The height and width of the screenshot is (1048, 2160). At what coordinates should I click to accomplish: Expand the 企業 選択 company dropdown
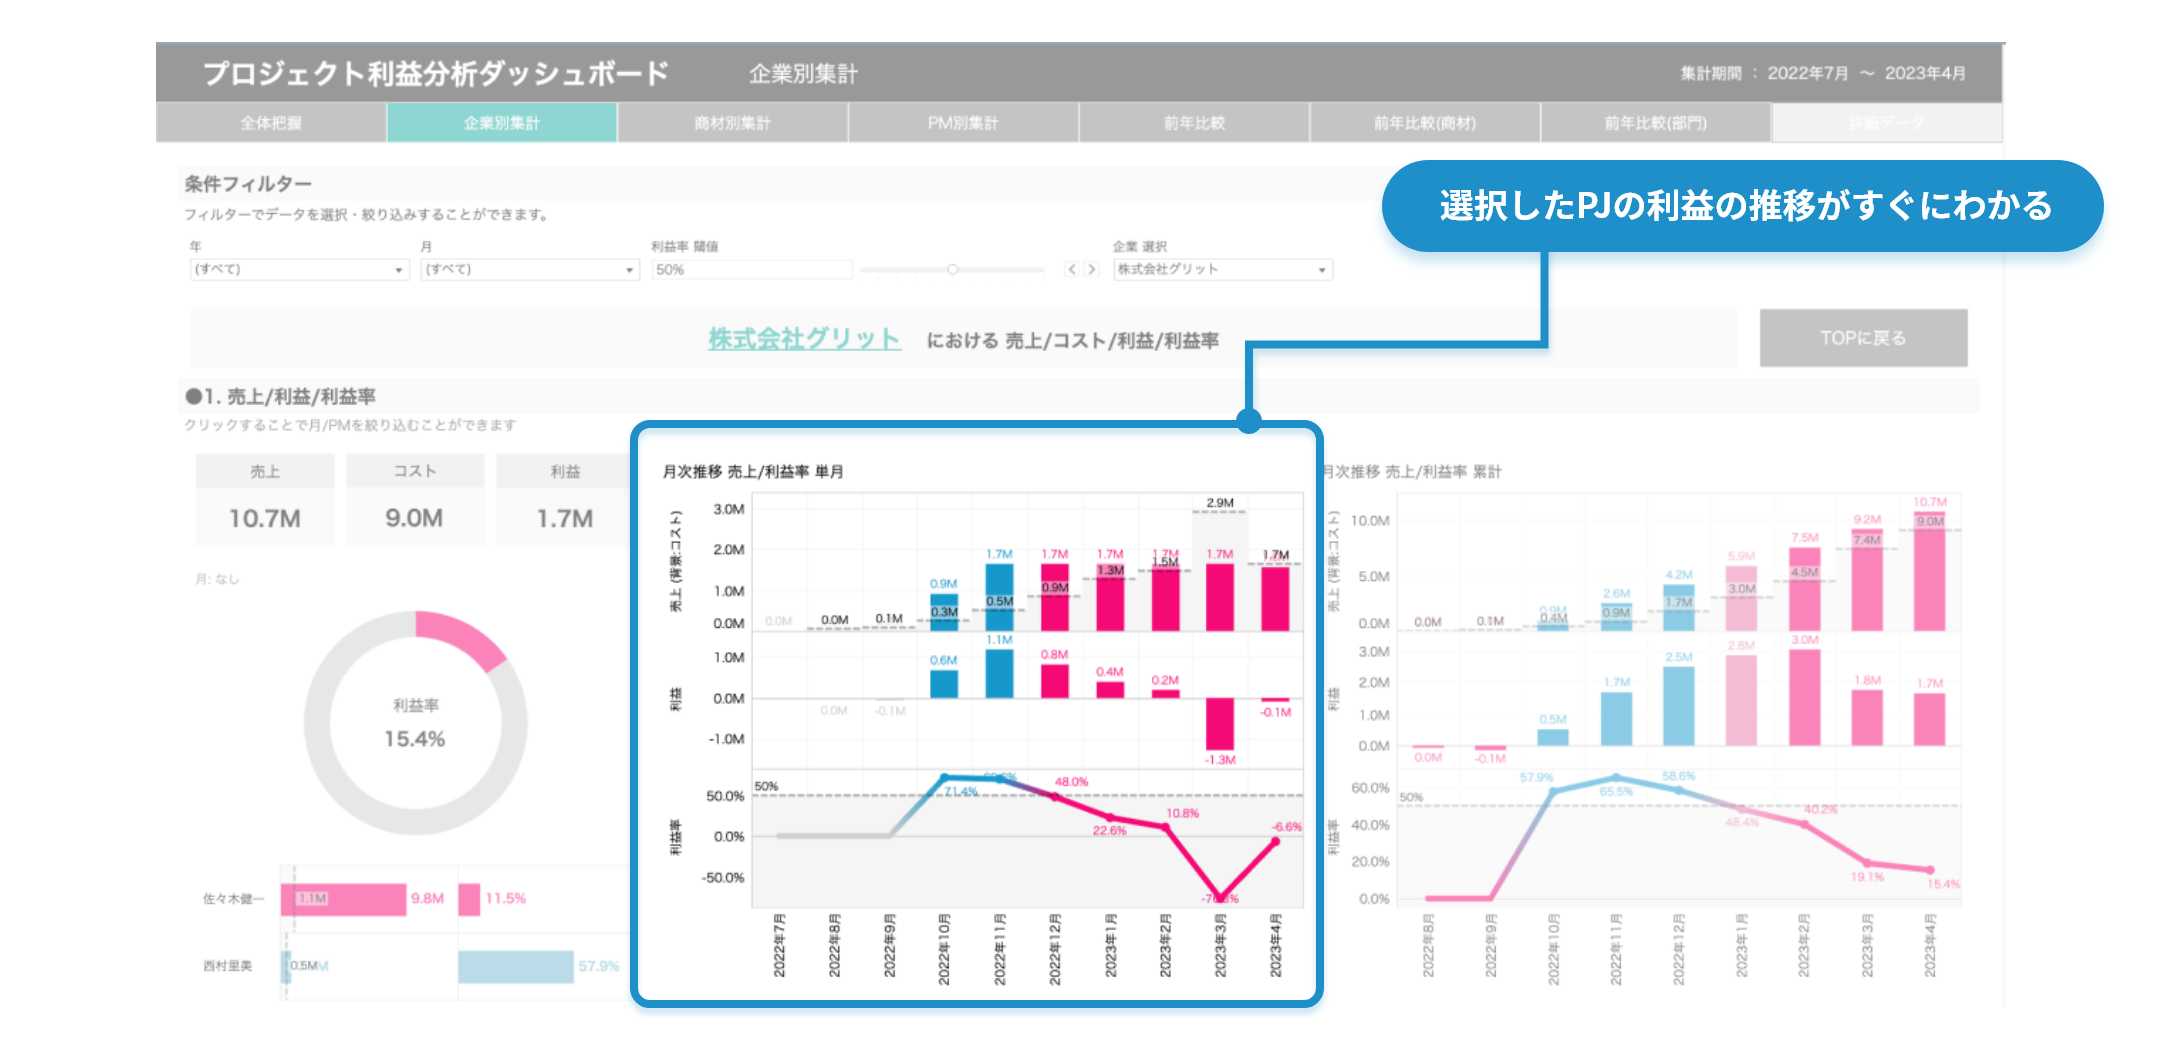point(1223,270)
